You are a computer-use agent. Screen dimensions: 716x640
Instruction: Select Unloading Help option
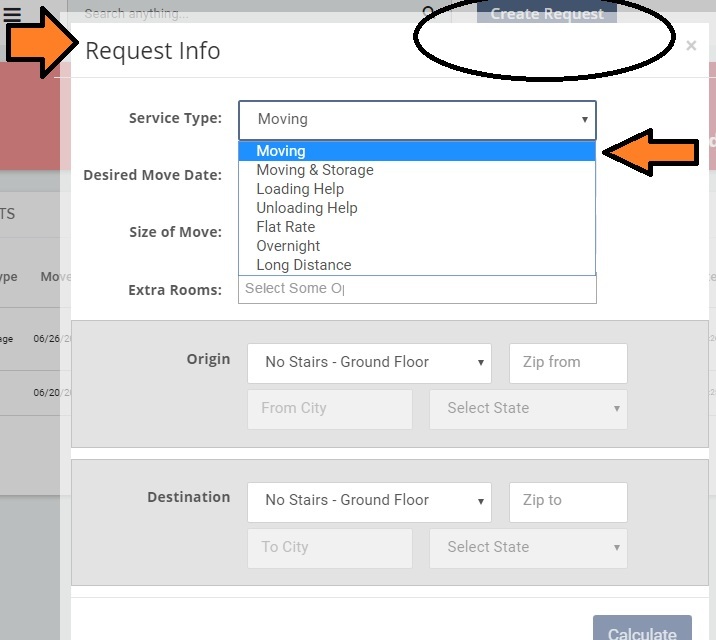point(416,208)
